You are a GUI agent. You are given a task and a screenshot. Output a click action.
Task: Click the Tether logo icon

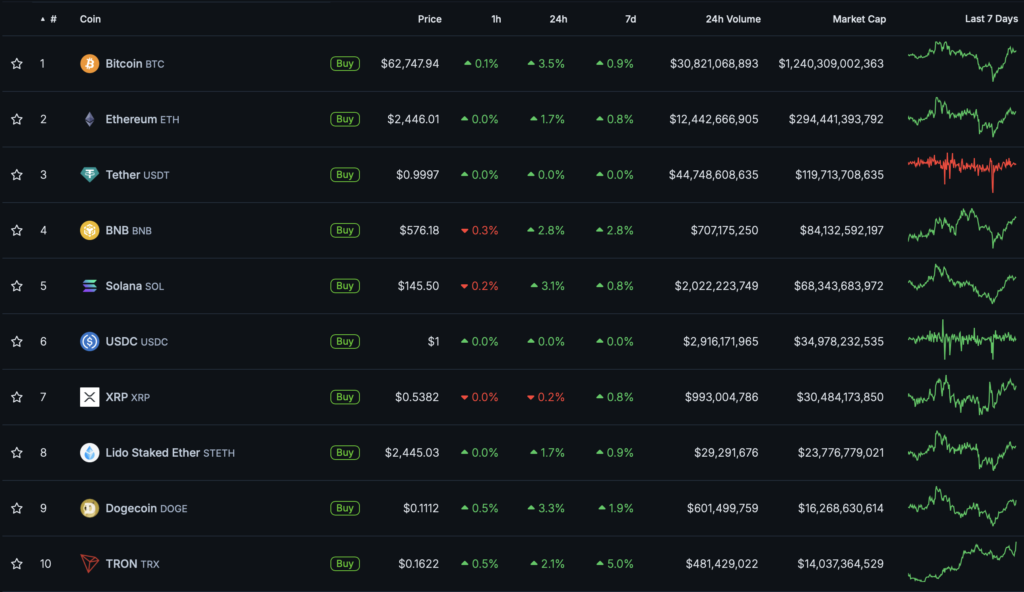click(x=90, y=175)
